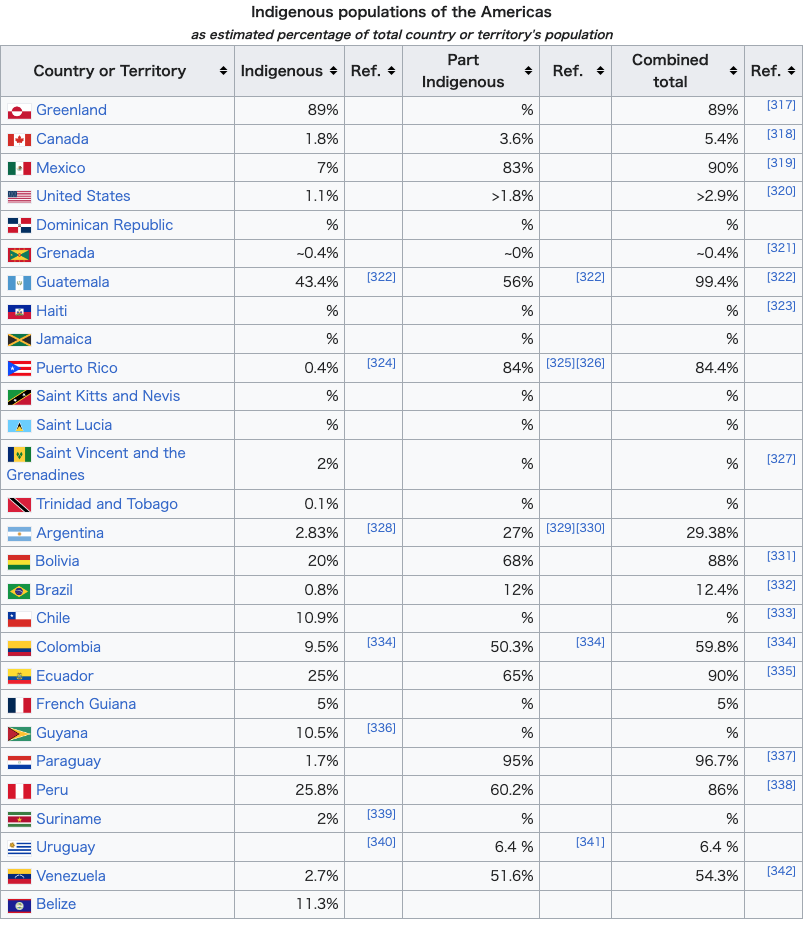This screenshot has width=808, height=927.
Task: Go to the French Guiana article
Action: (x=86, y=704)
